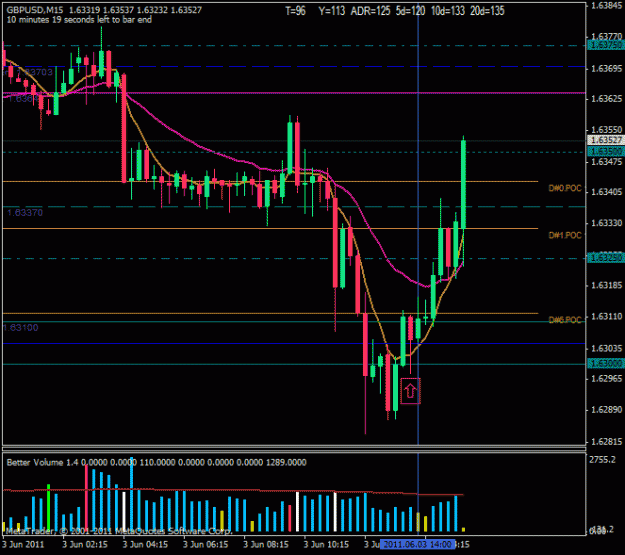Click the 2755.2 volume scale value

pyautogui.click(x=602, y=460)
